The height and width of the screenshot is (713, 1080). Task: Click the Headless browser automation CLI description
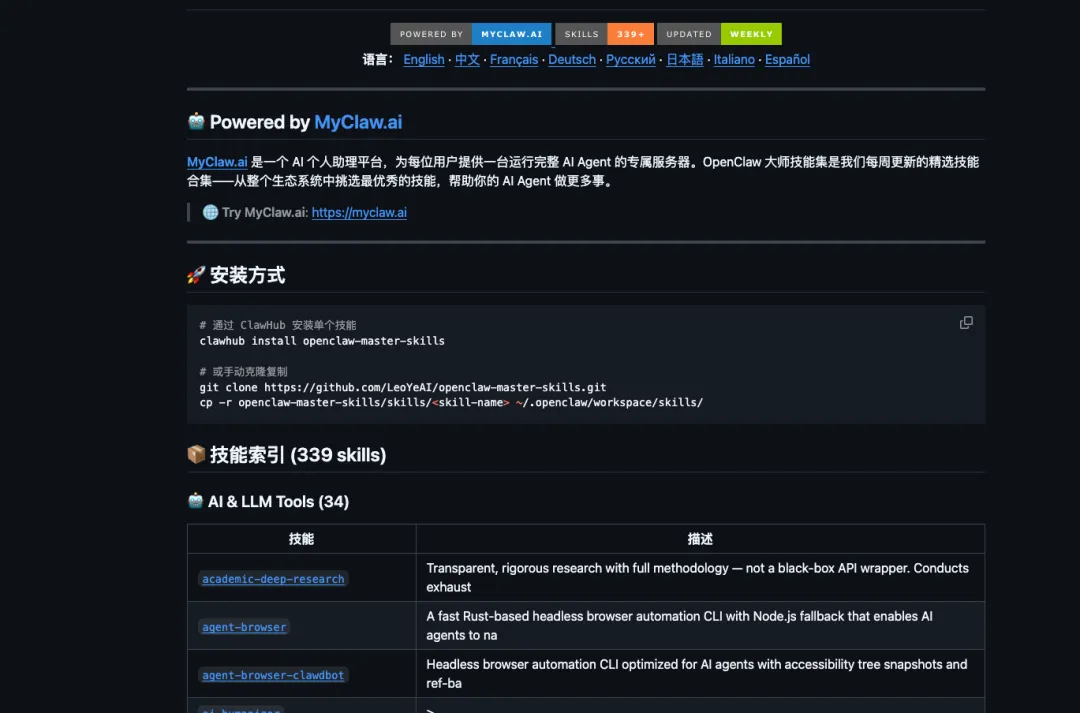696,674
